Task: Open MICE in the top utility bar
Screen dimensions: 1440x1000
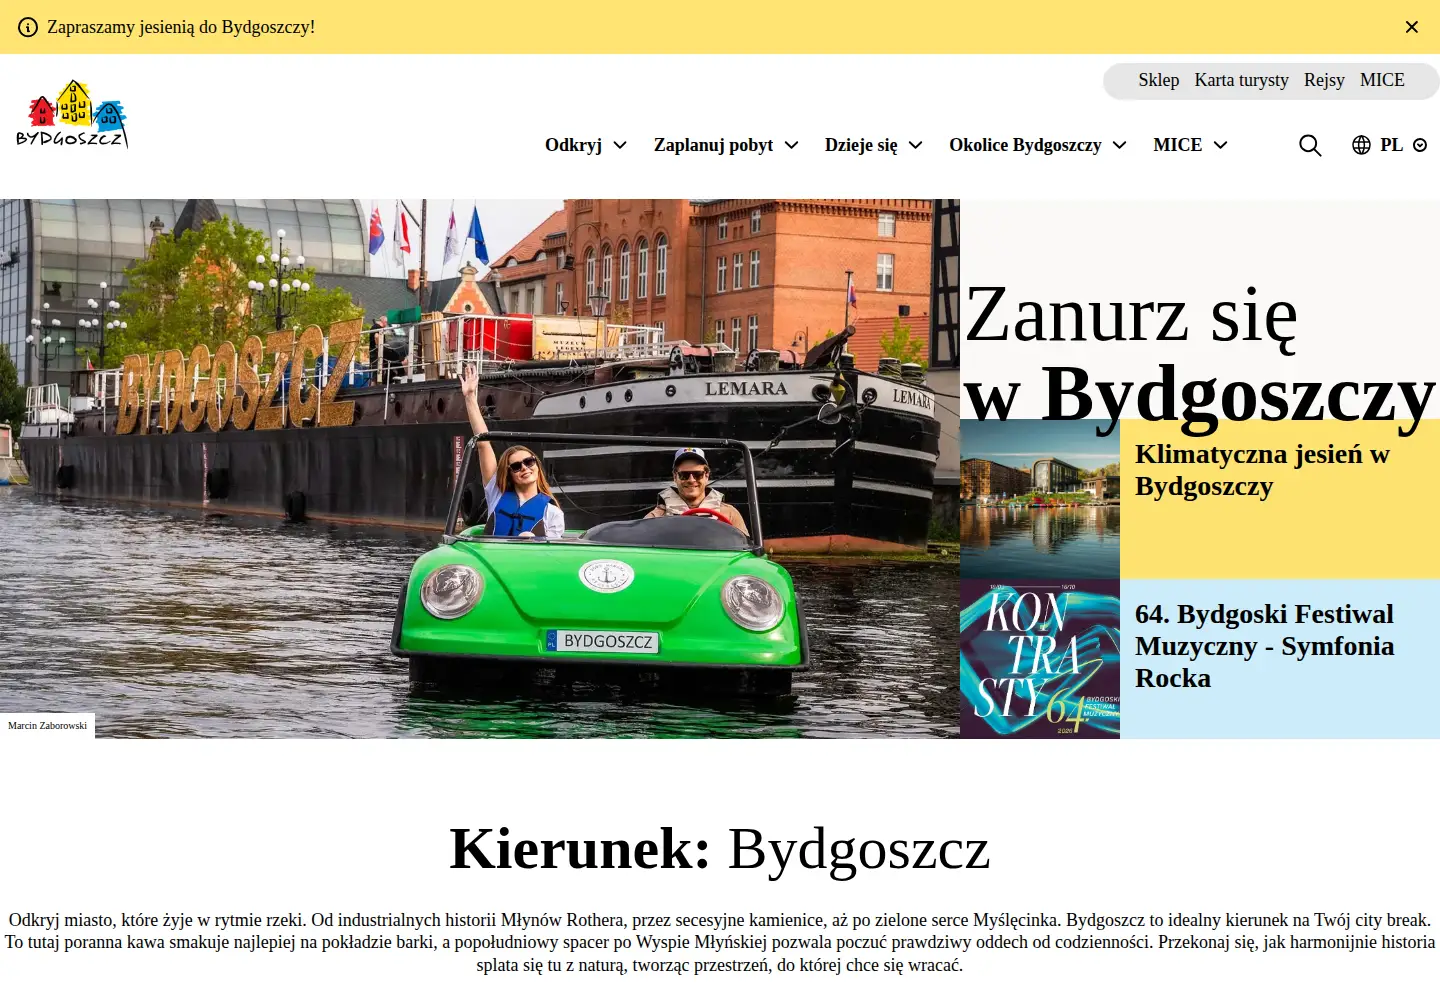Action: click(x=1382, y=80)
